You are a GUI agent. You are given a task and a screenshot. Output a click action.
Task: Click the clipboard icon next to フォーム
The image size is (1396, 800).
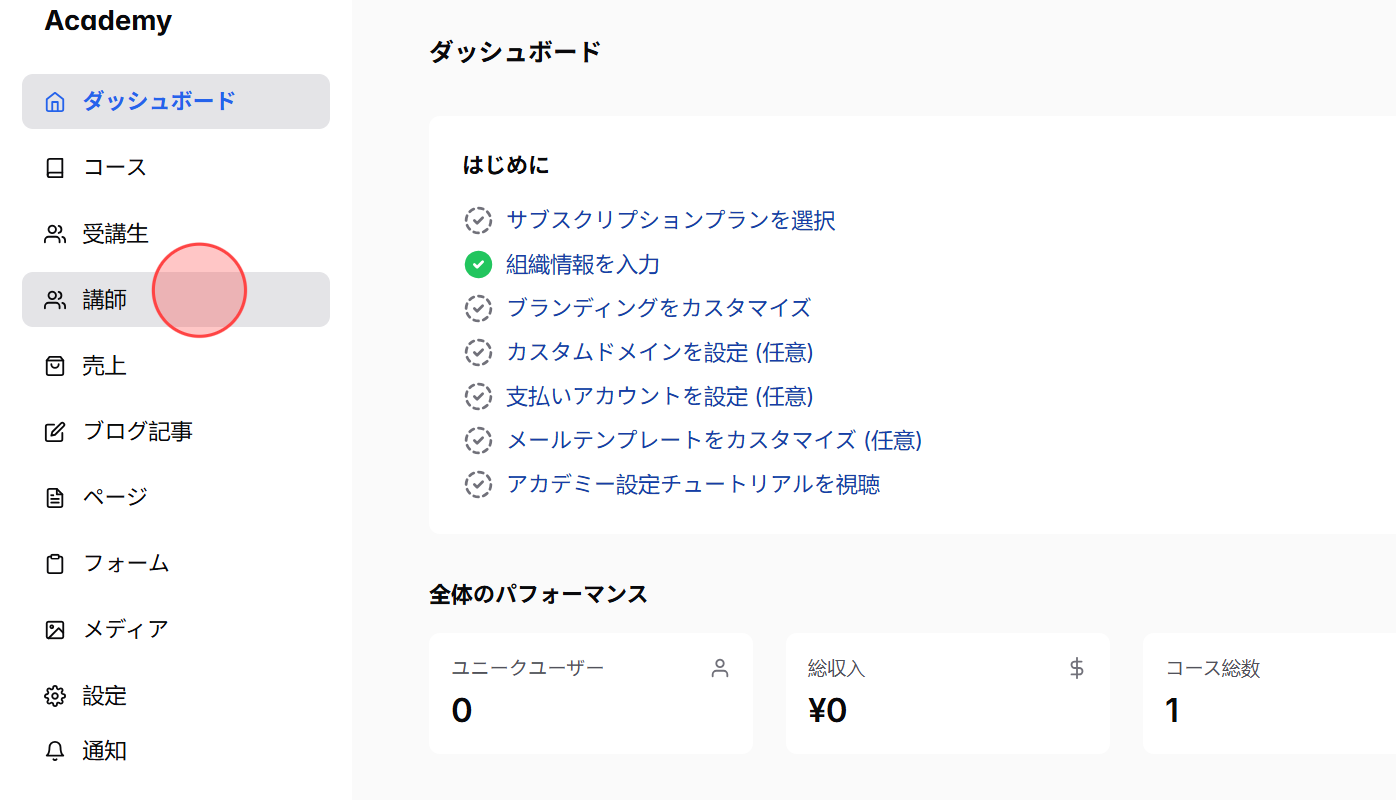pyautogui.click(x=55, y=562)
